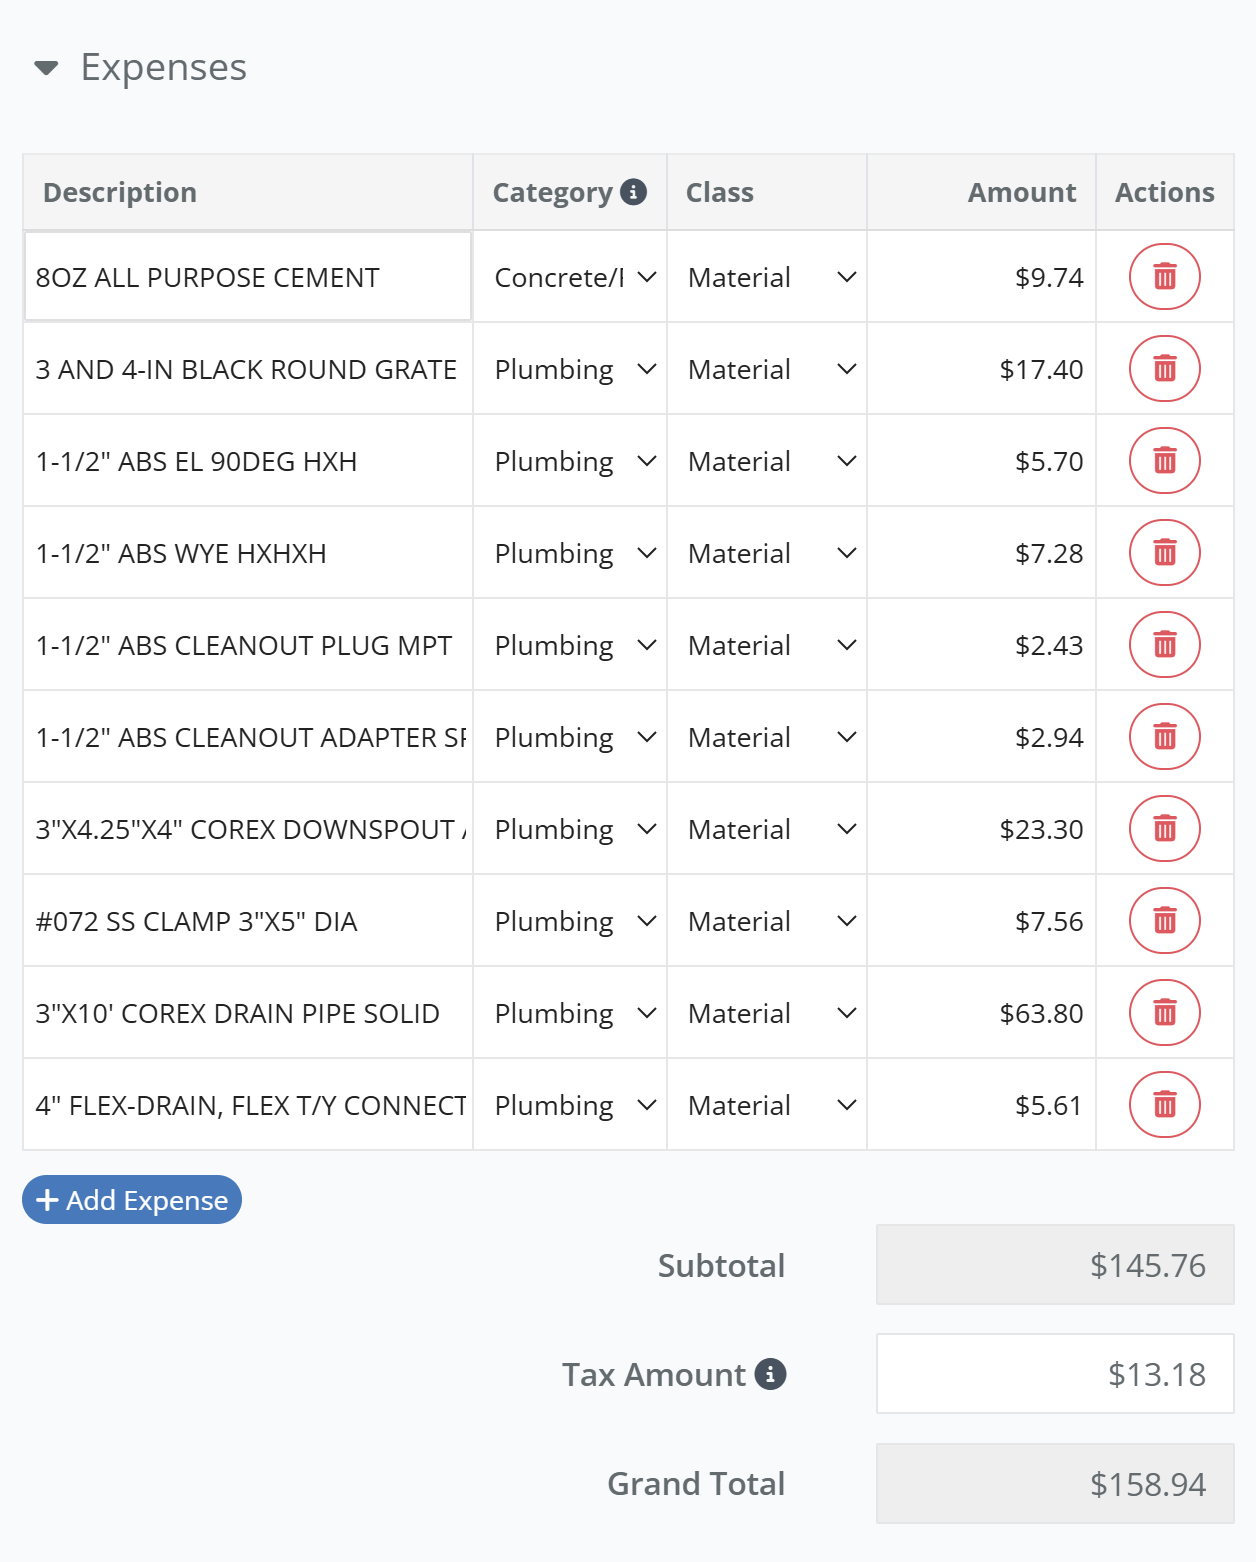Edit the Tax Amount field
Viewport: 1256px width, 1562px height.
[x=1054, y=1373]
